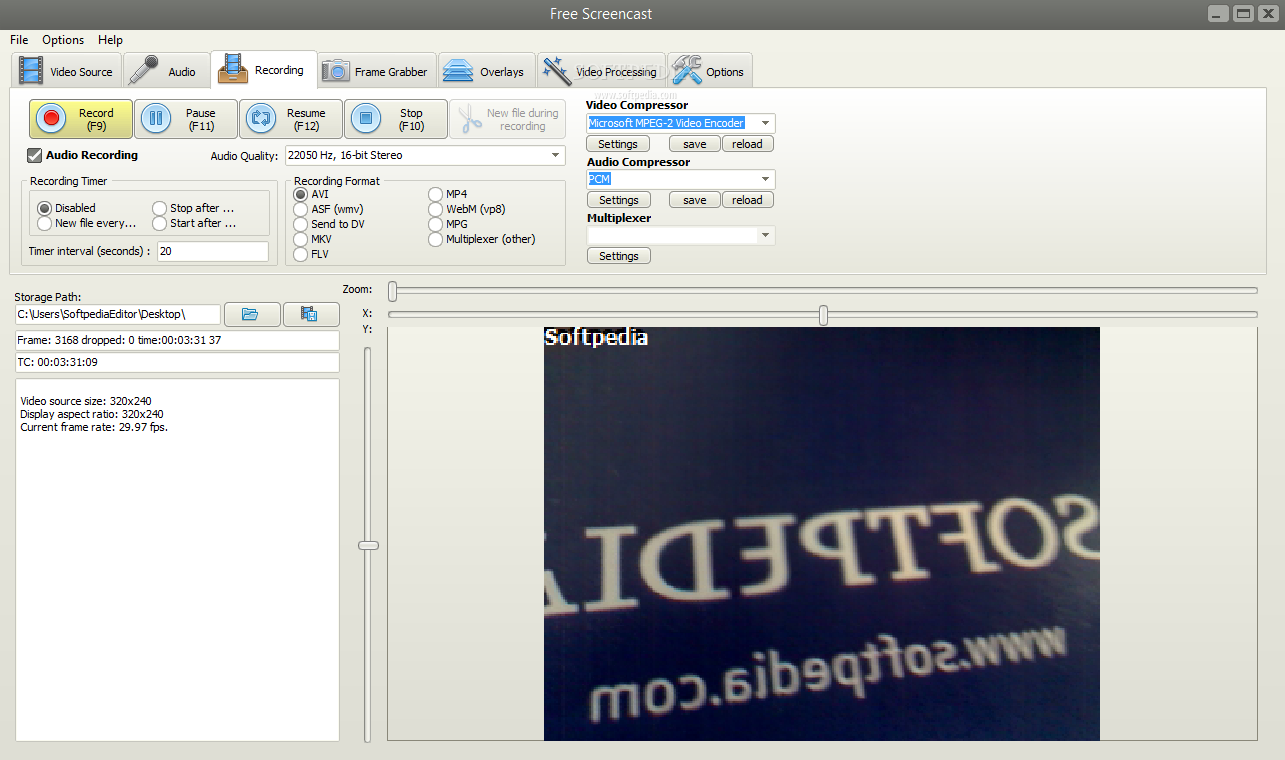Click the microphone Audio tab icon
The height and width of the screenshot is (760, 1285).
pos(144,71)
